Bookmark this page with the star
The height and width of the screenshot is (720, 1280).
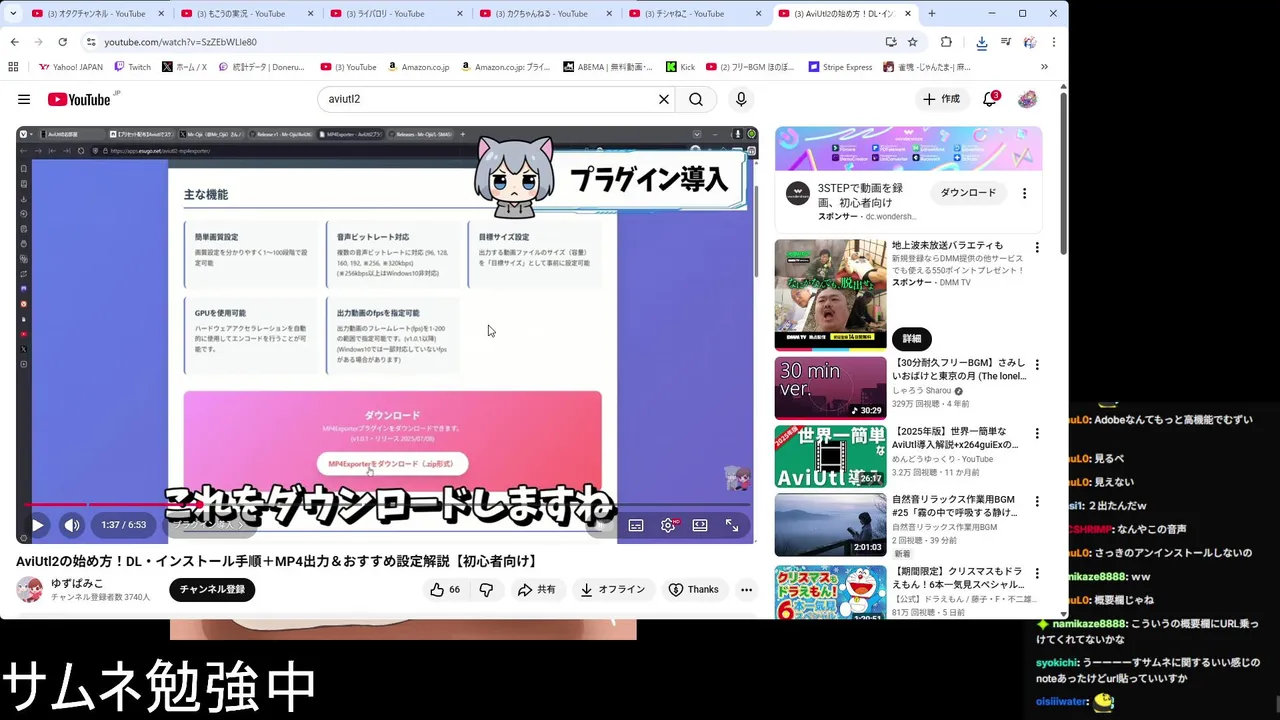point(913,42)
